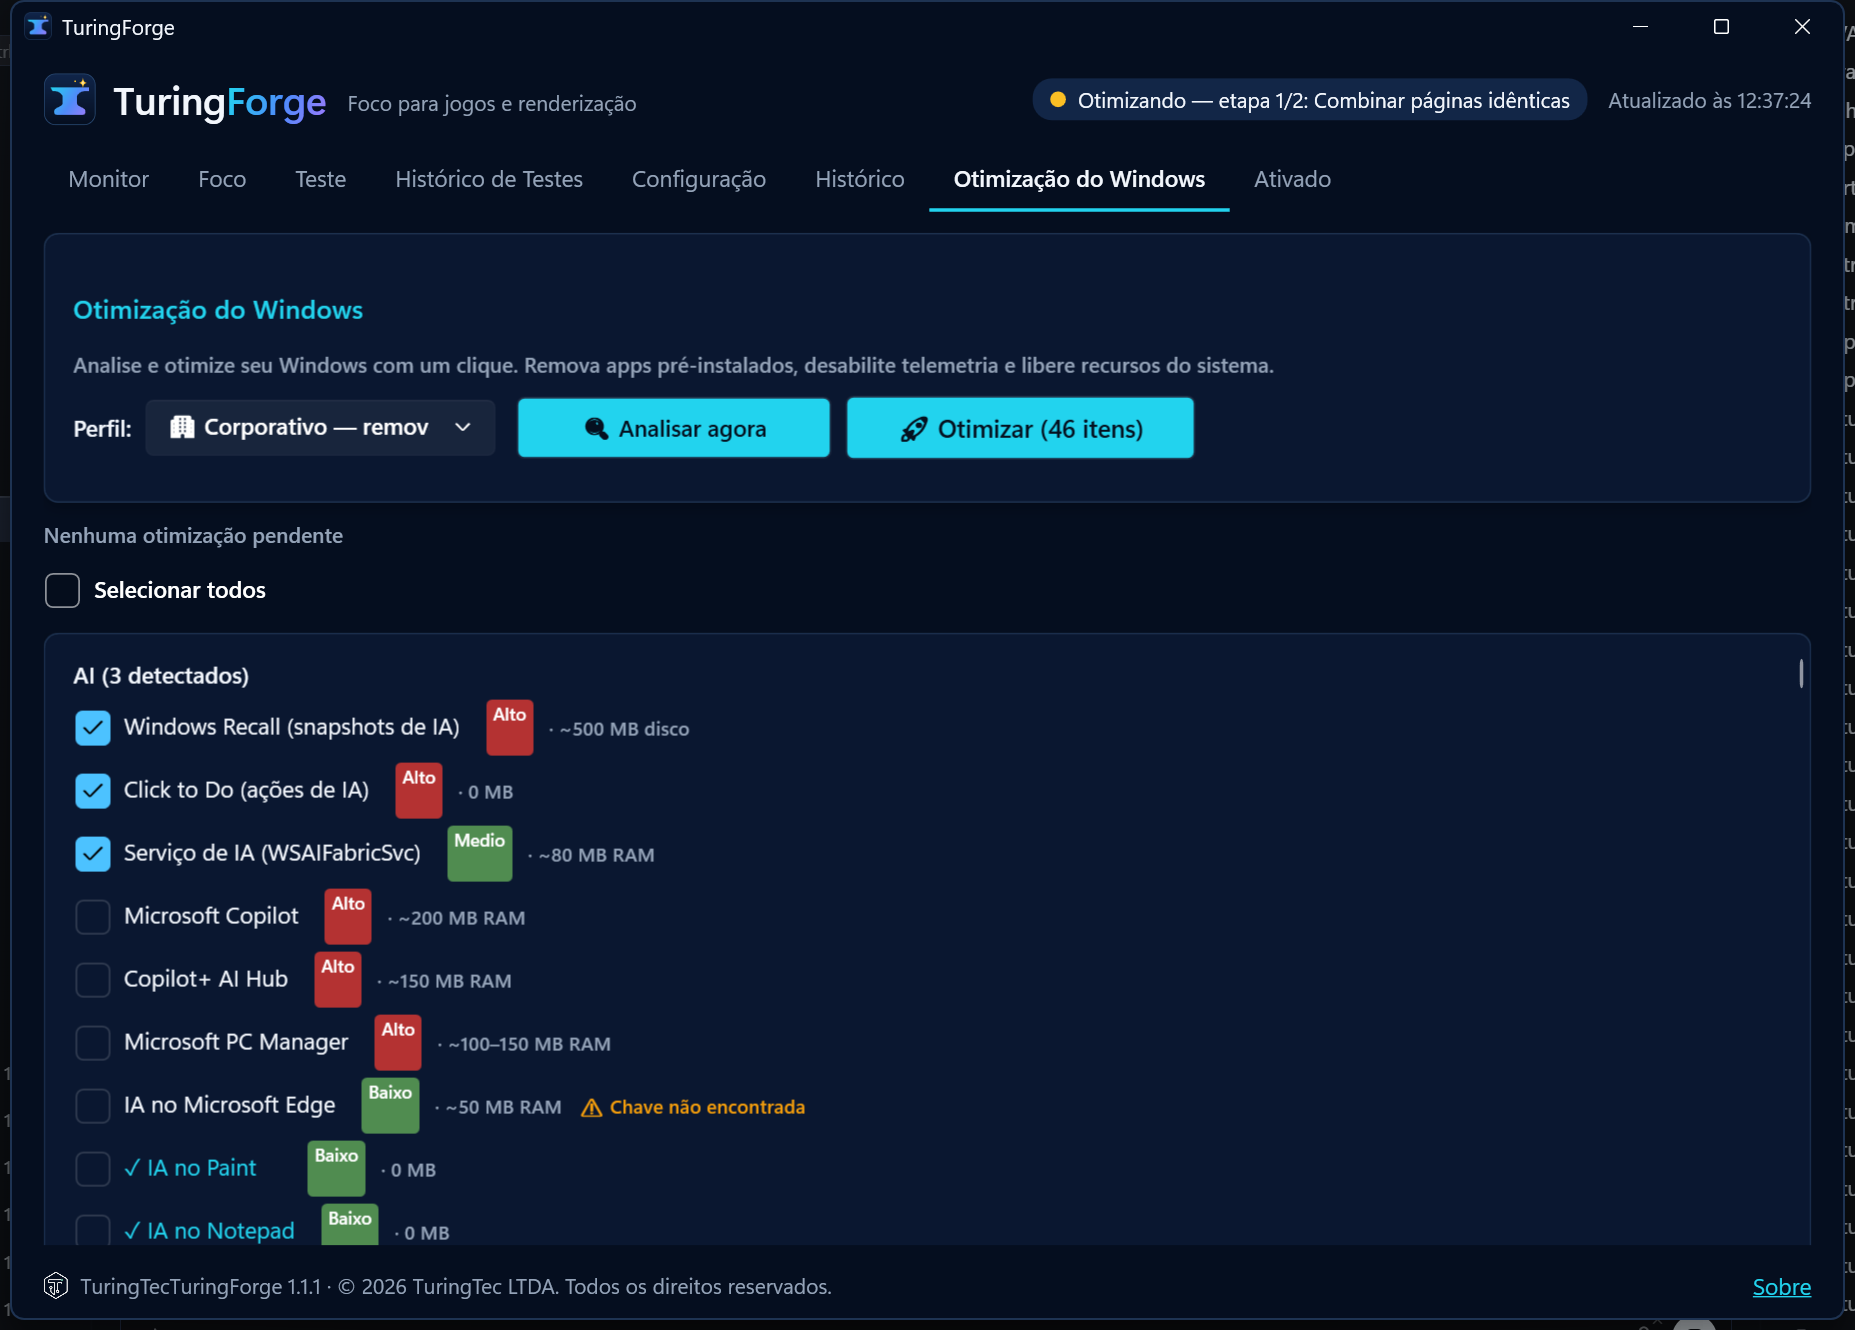Click the AI (3 detectados) group header
The width and height of the screenshot is (1855, 1330).
[161, 676]
